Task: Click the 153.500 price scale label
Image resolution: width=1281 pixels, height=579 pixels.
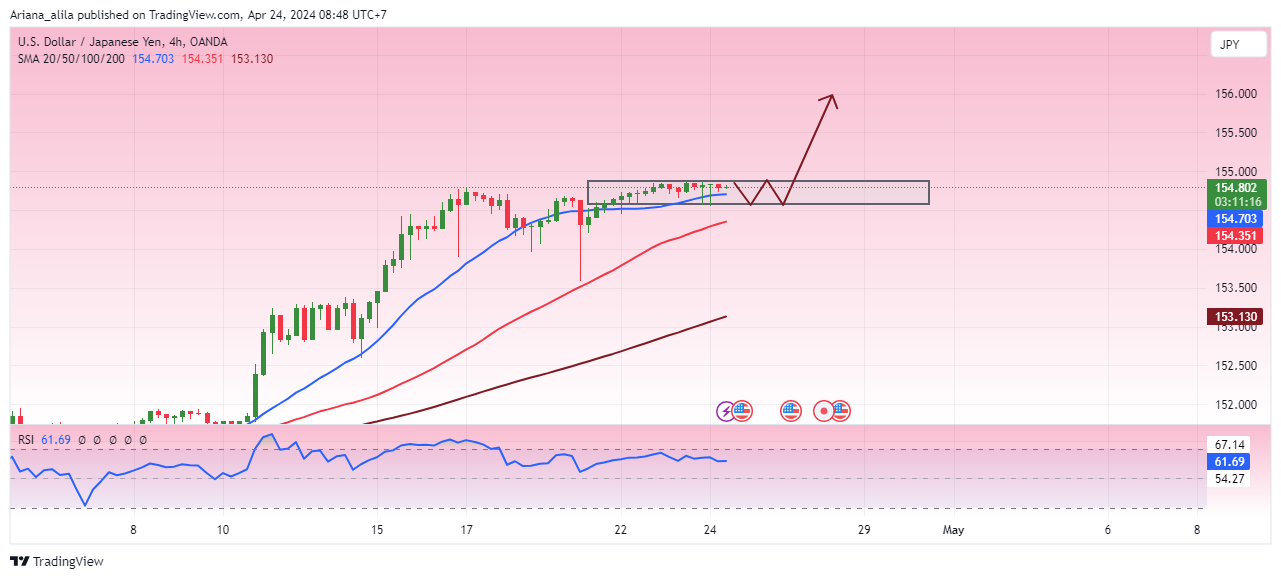Action: pos(1236,288)
